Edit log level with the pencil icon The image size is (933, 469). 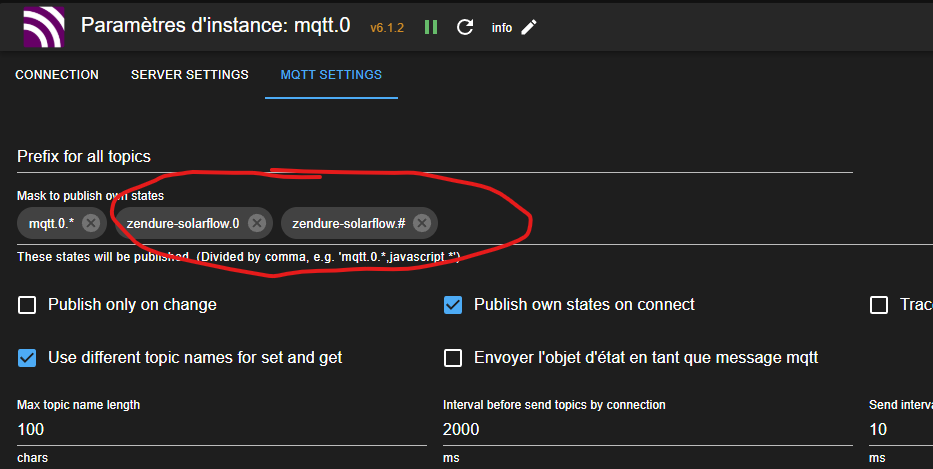click(x=529, y=27)
